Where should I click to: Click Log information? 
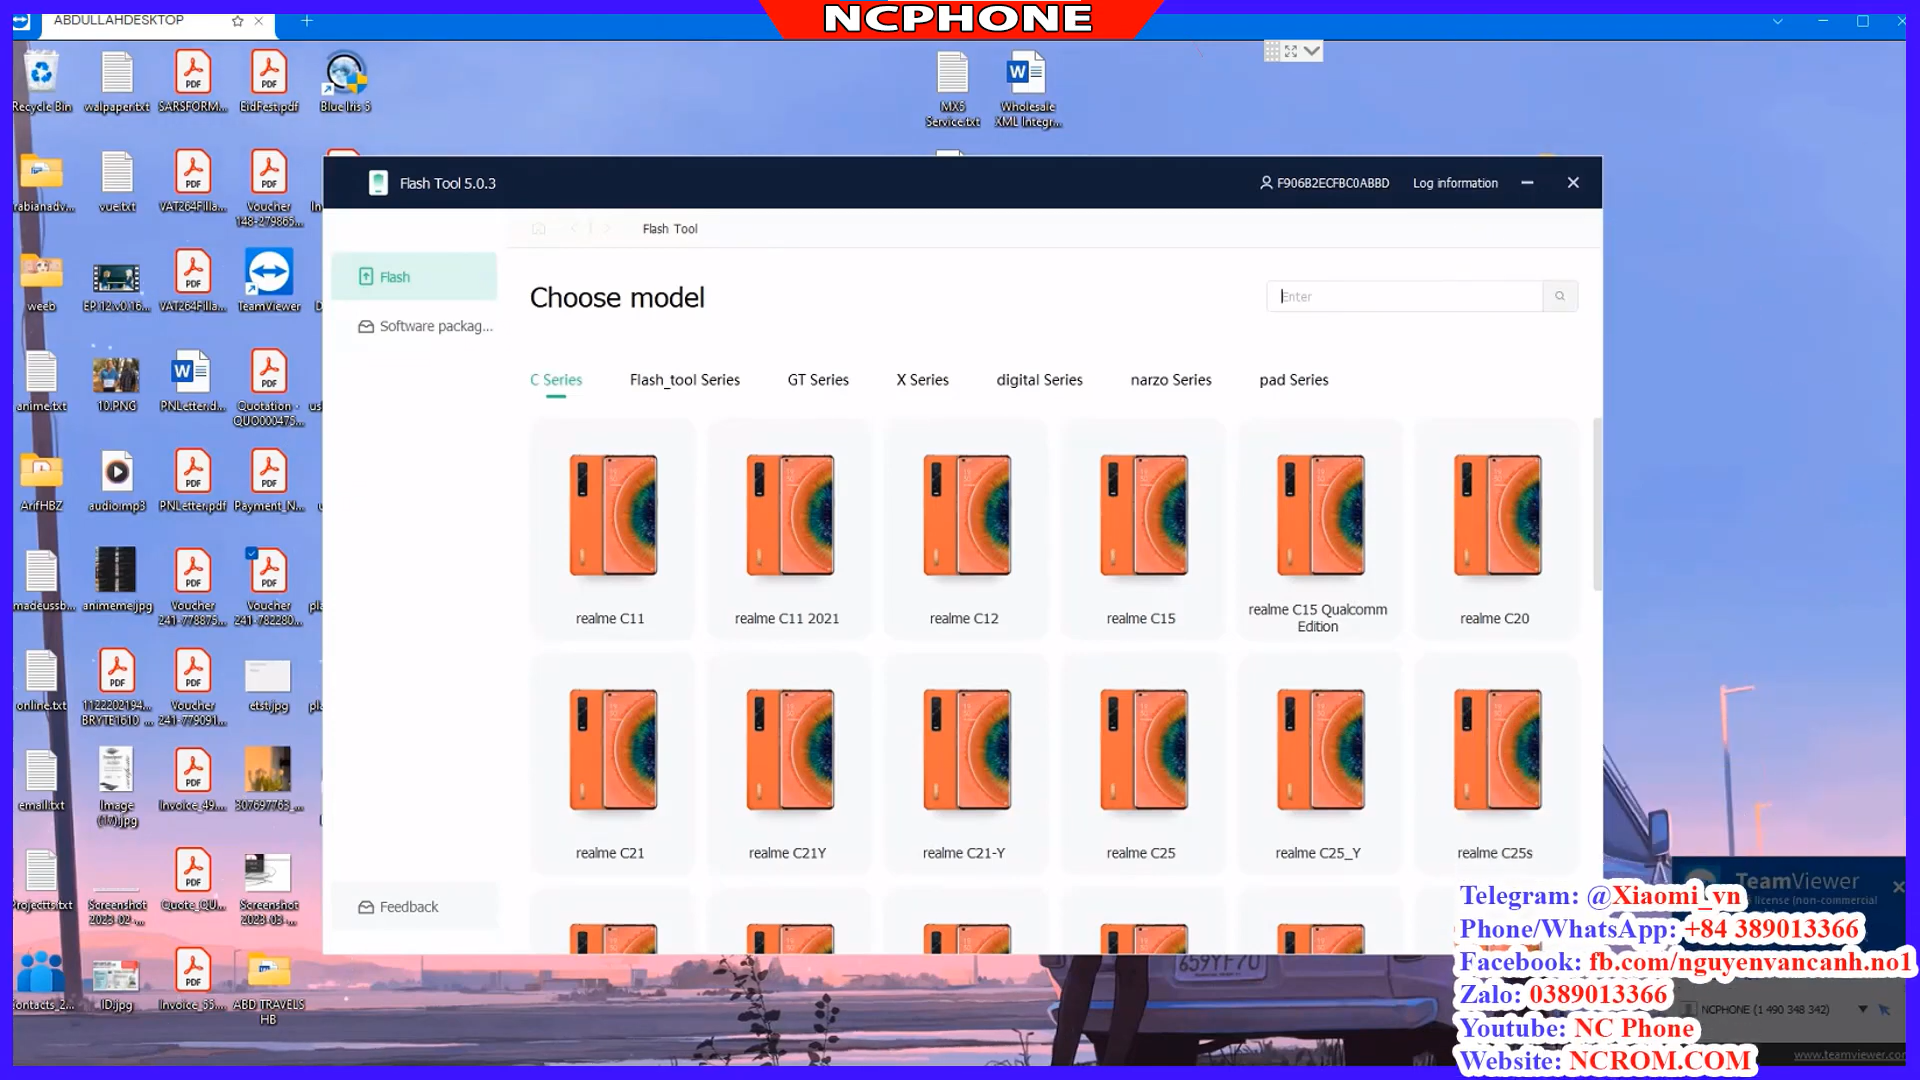pos(1455,183)
